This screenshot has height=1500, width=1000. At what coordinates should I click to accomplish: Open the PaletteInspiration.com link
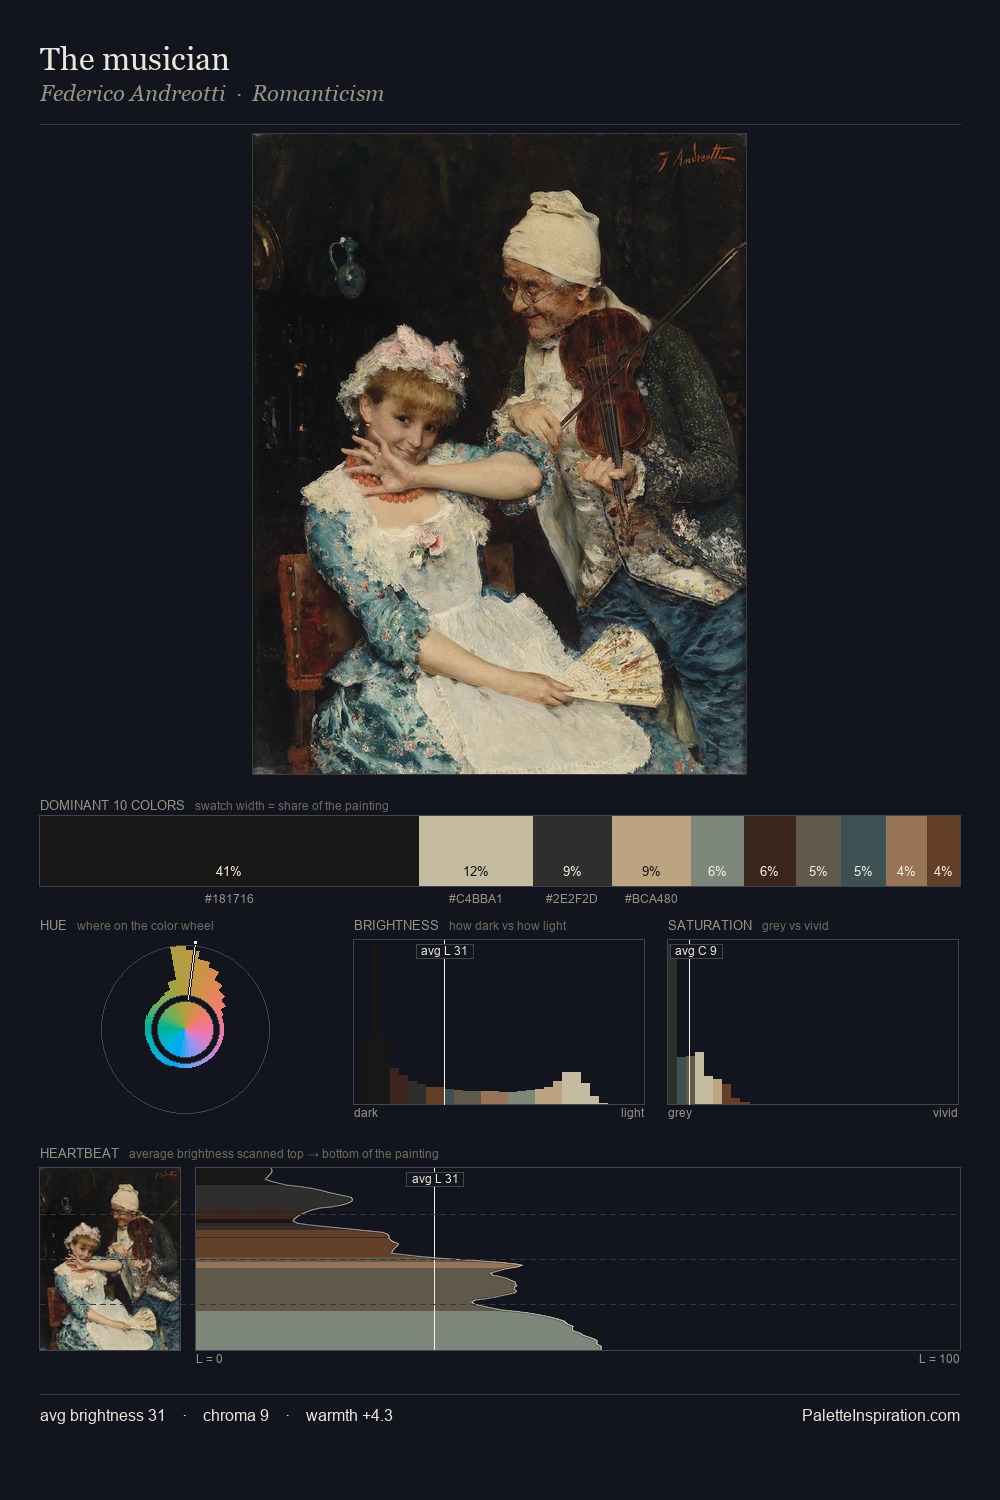(x=881, y=1416)
